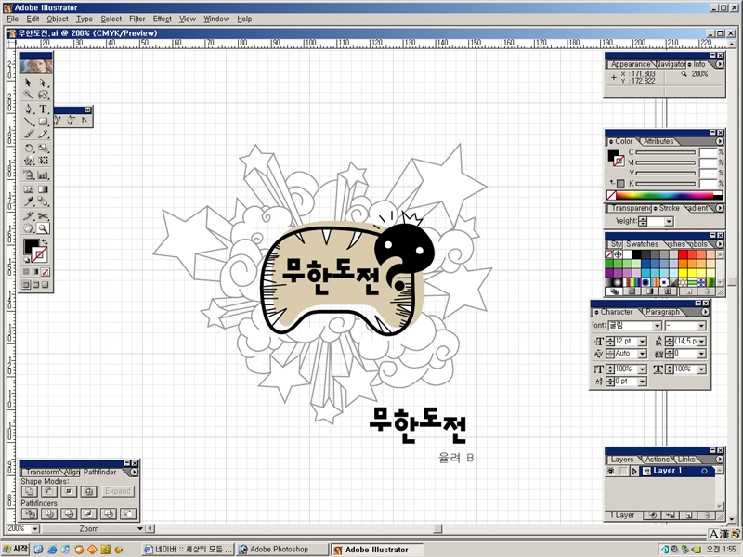Open the font size 12 pt dropdown
Image resolution: width=743 pixels, height=557 pixels.
[642, 341]
